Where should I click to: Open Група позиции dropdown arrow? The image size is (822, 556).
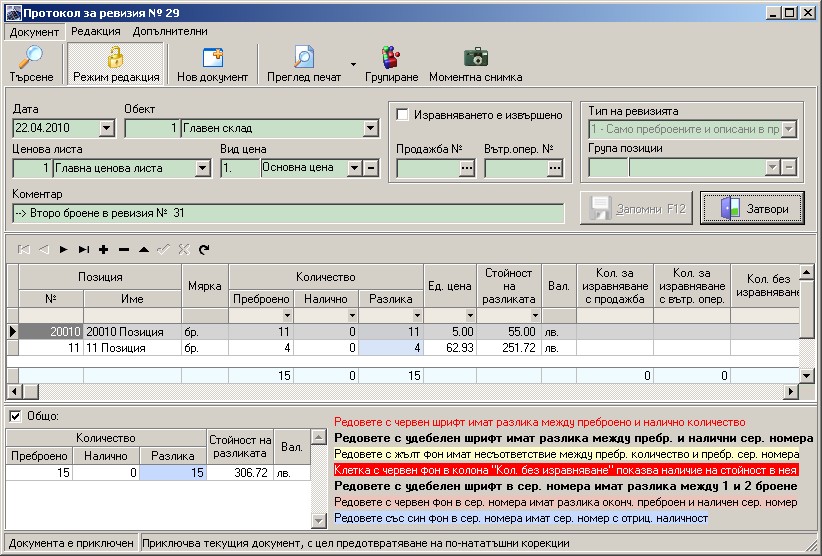click(772, 168)
